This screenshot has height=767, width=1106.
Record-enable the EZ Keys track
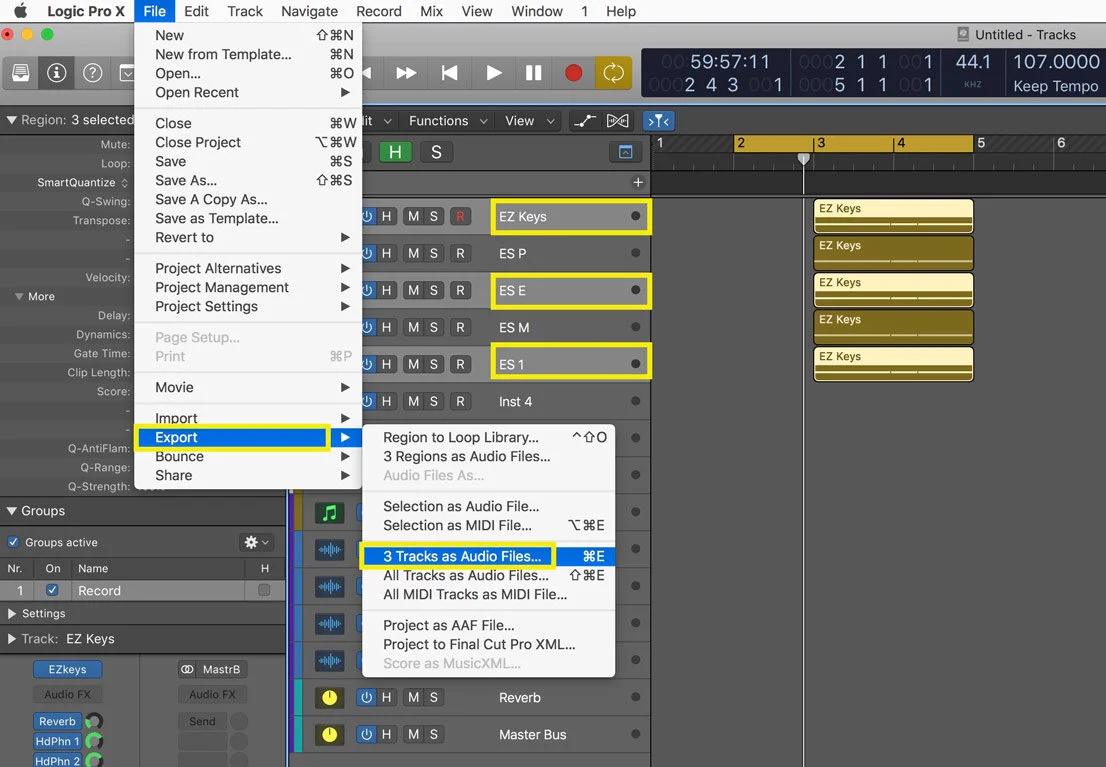tap(460, 217)
